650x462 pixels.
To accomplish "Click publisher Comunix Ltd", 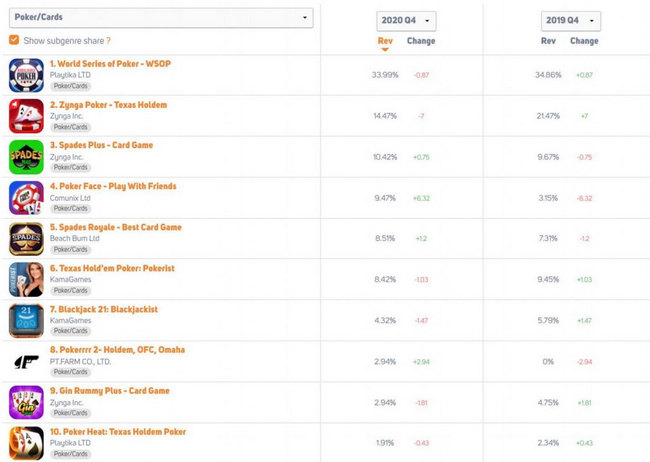I will [x=70, y=198].
